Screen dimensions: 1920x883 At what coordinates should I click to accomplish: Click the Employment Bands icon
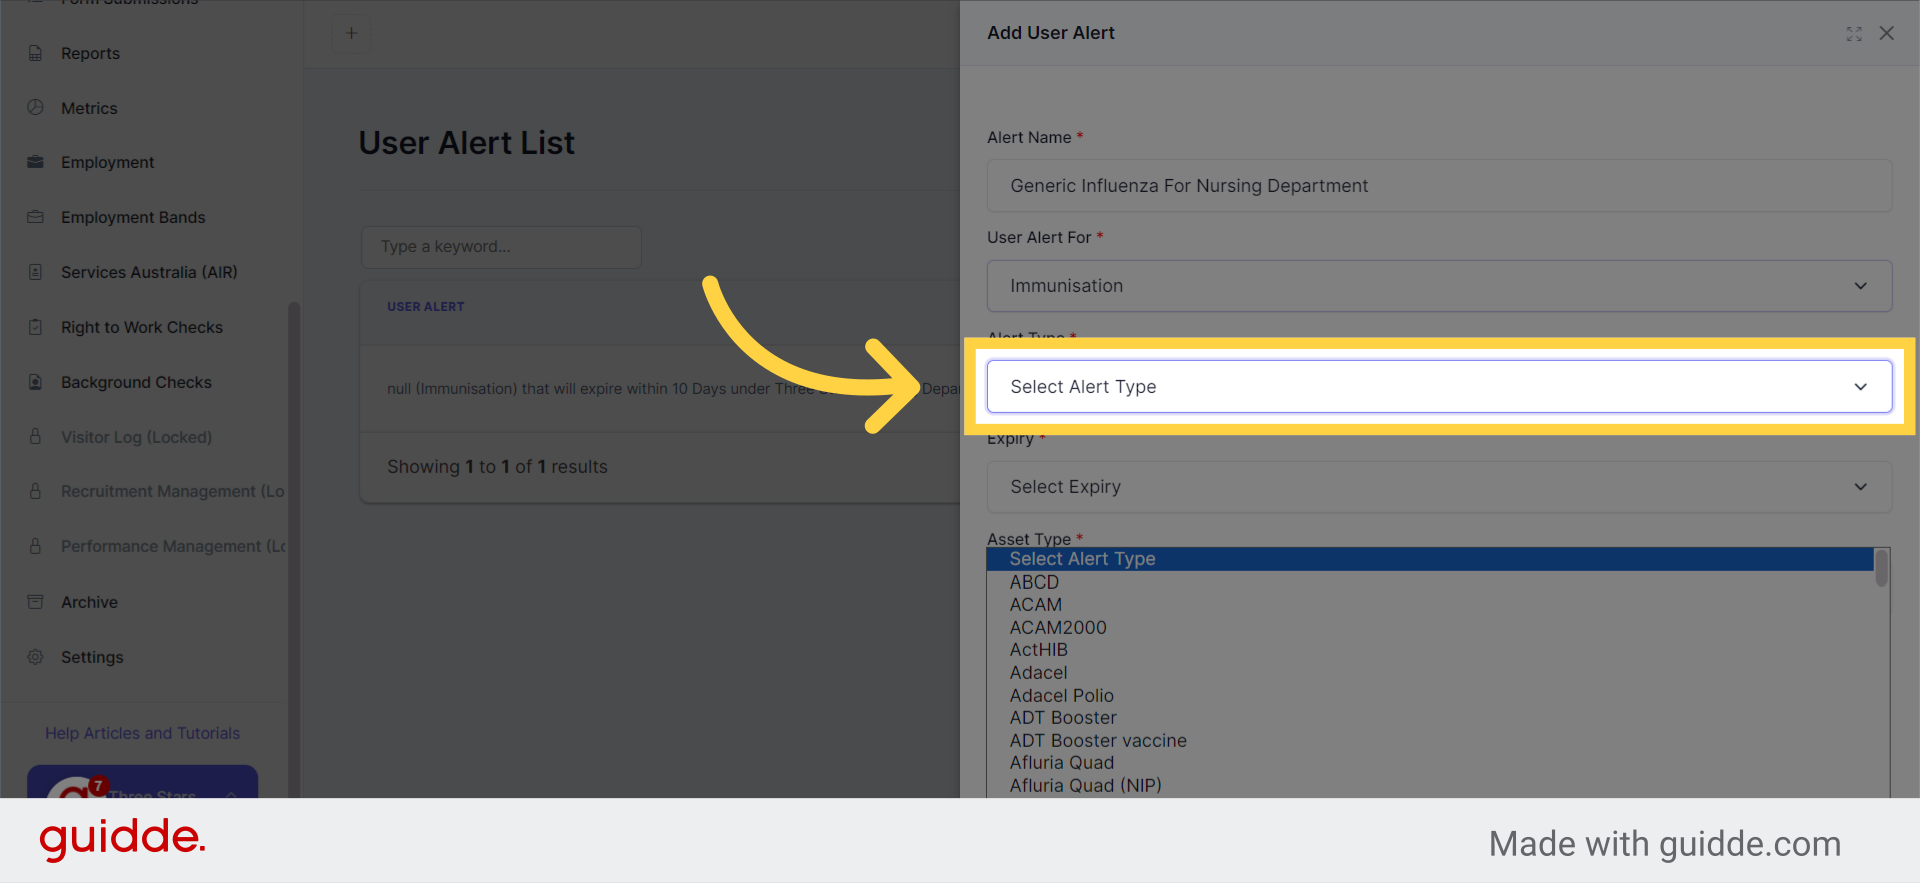tap(36, 217)
